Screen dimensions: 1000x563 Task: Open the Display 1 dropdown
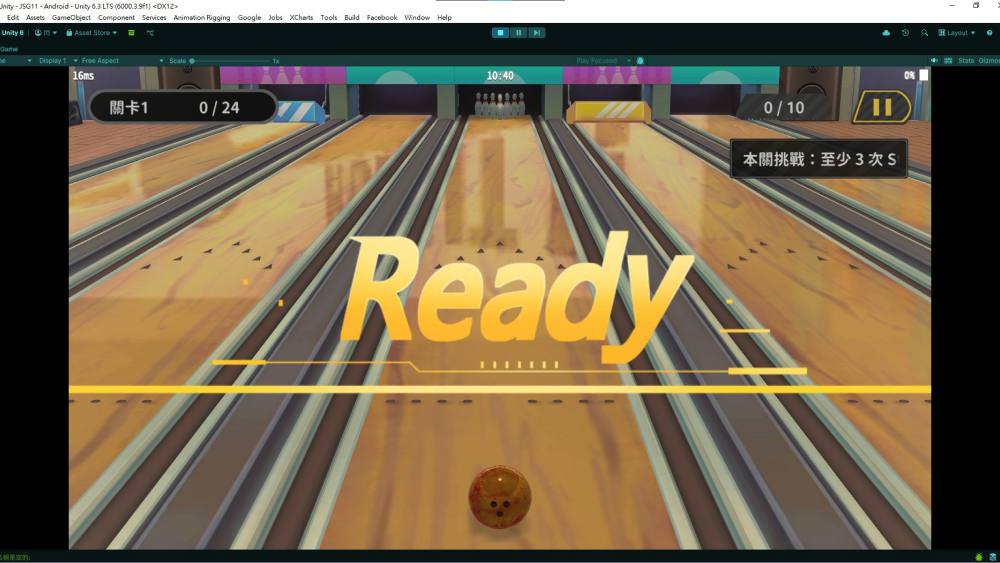point(57,61)
